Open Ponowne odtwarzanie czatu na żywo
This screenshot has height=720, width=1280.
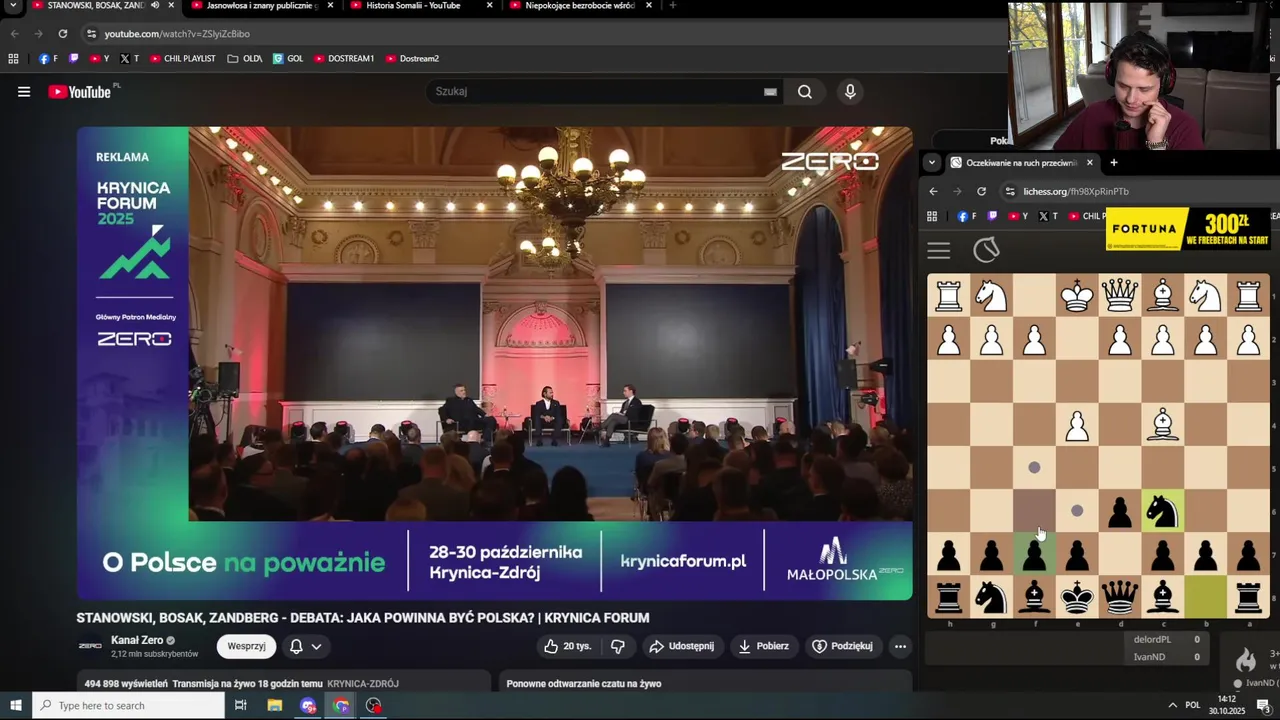coord(584,684)
